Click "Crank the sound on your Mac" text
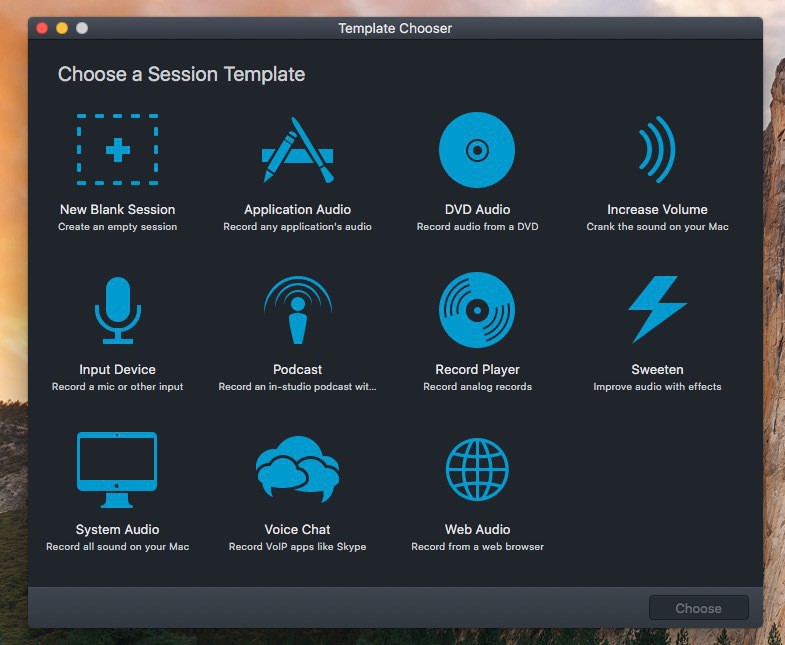 pos(657,227)
